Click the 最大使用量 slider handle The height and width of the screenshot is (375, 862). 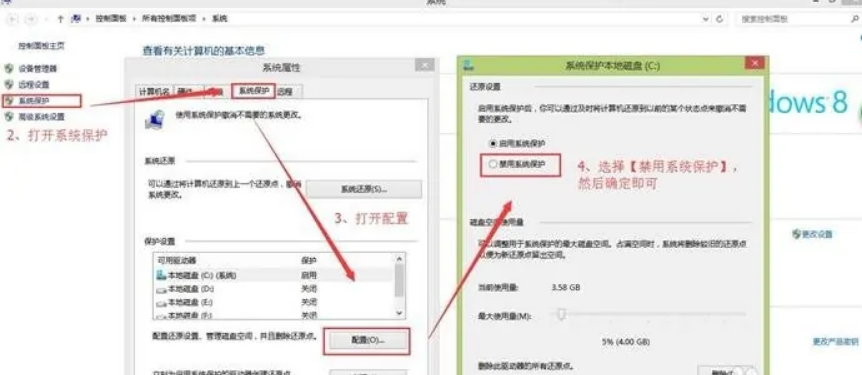[x=561, y=315]
